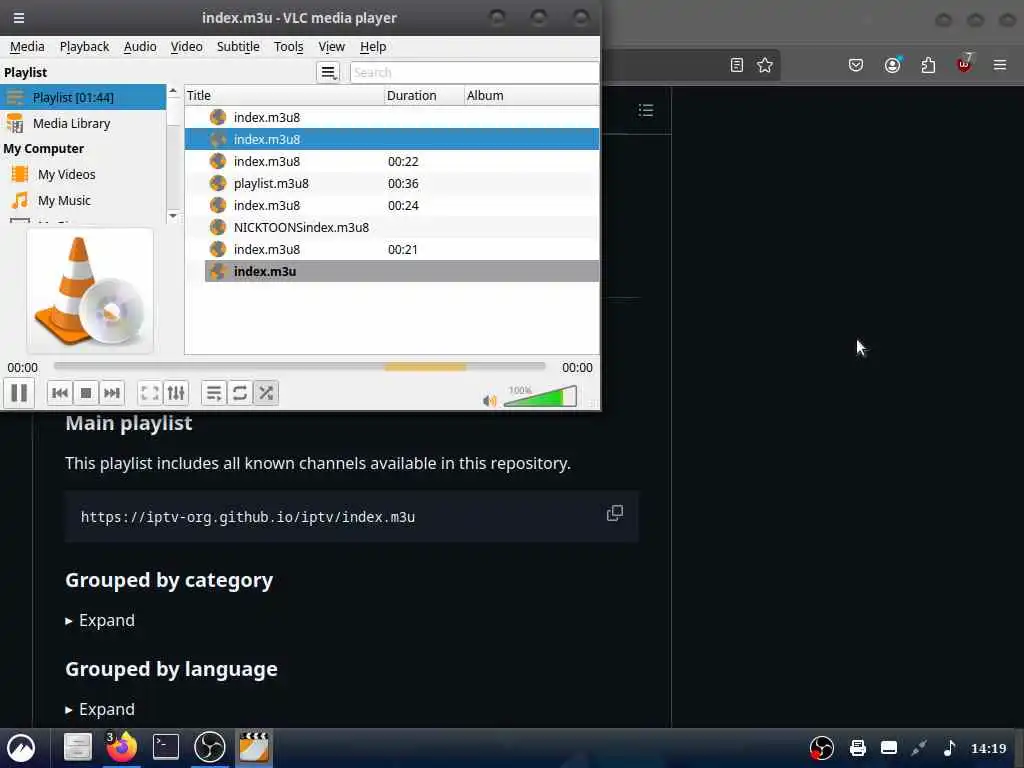Image resolution: width=1024 pixels, height=768 pixels.
Task: Open Pocket save icon in Firefox
Action: point(856,65)
